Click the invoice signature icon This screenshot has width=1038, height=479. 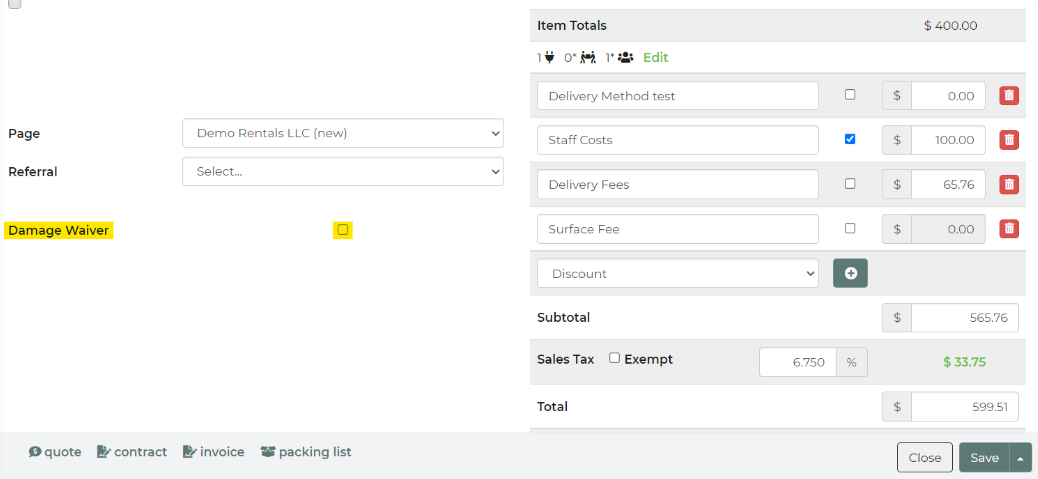[189, 452]
